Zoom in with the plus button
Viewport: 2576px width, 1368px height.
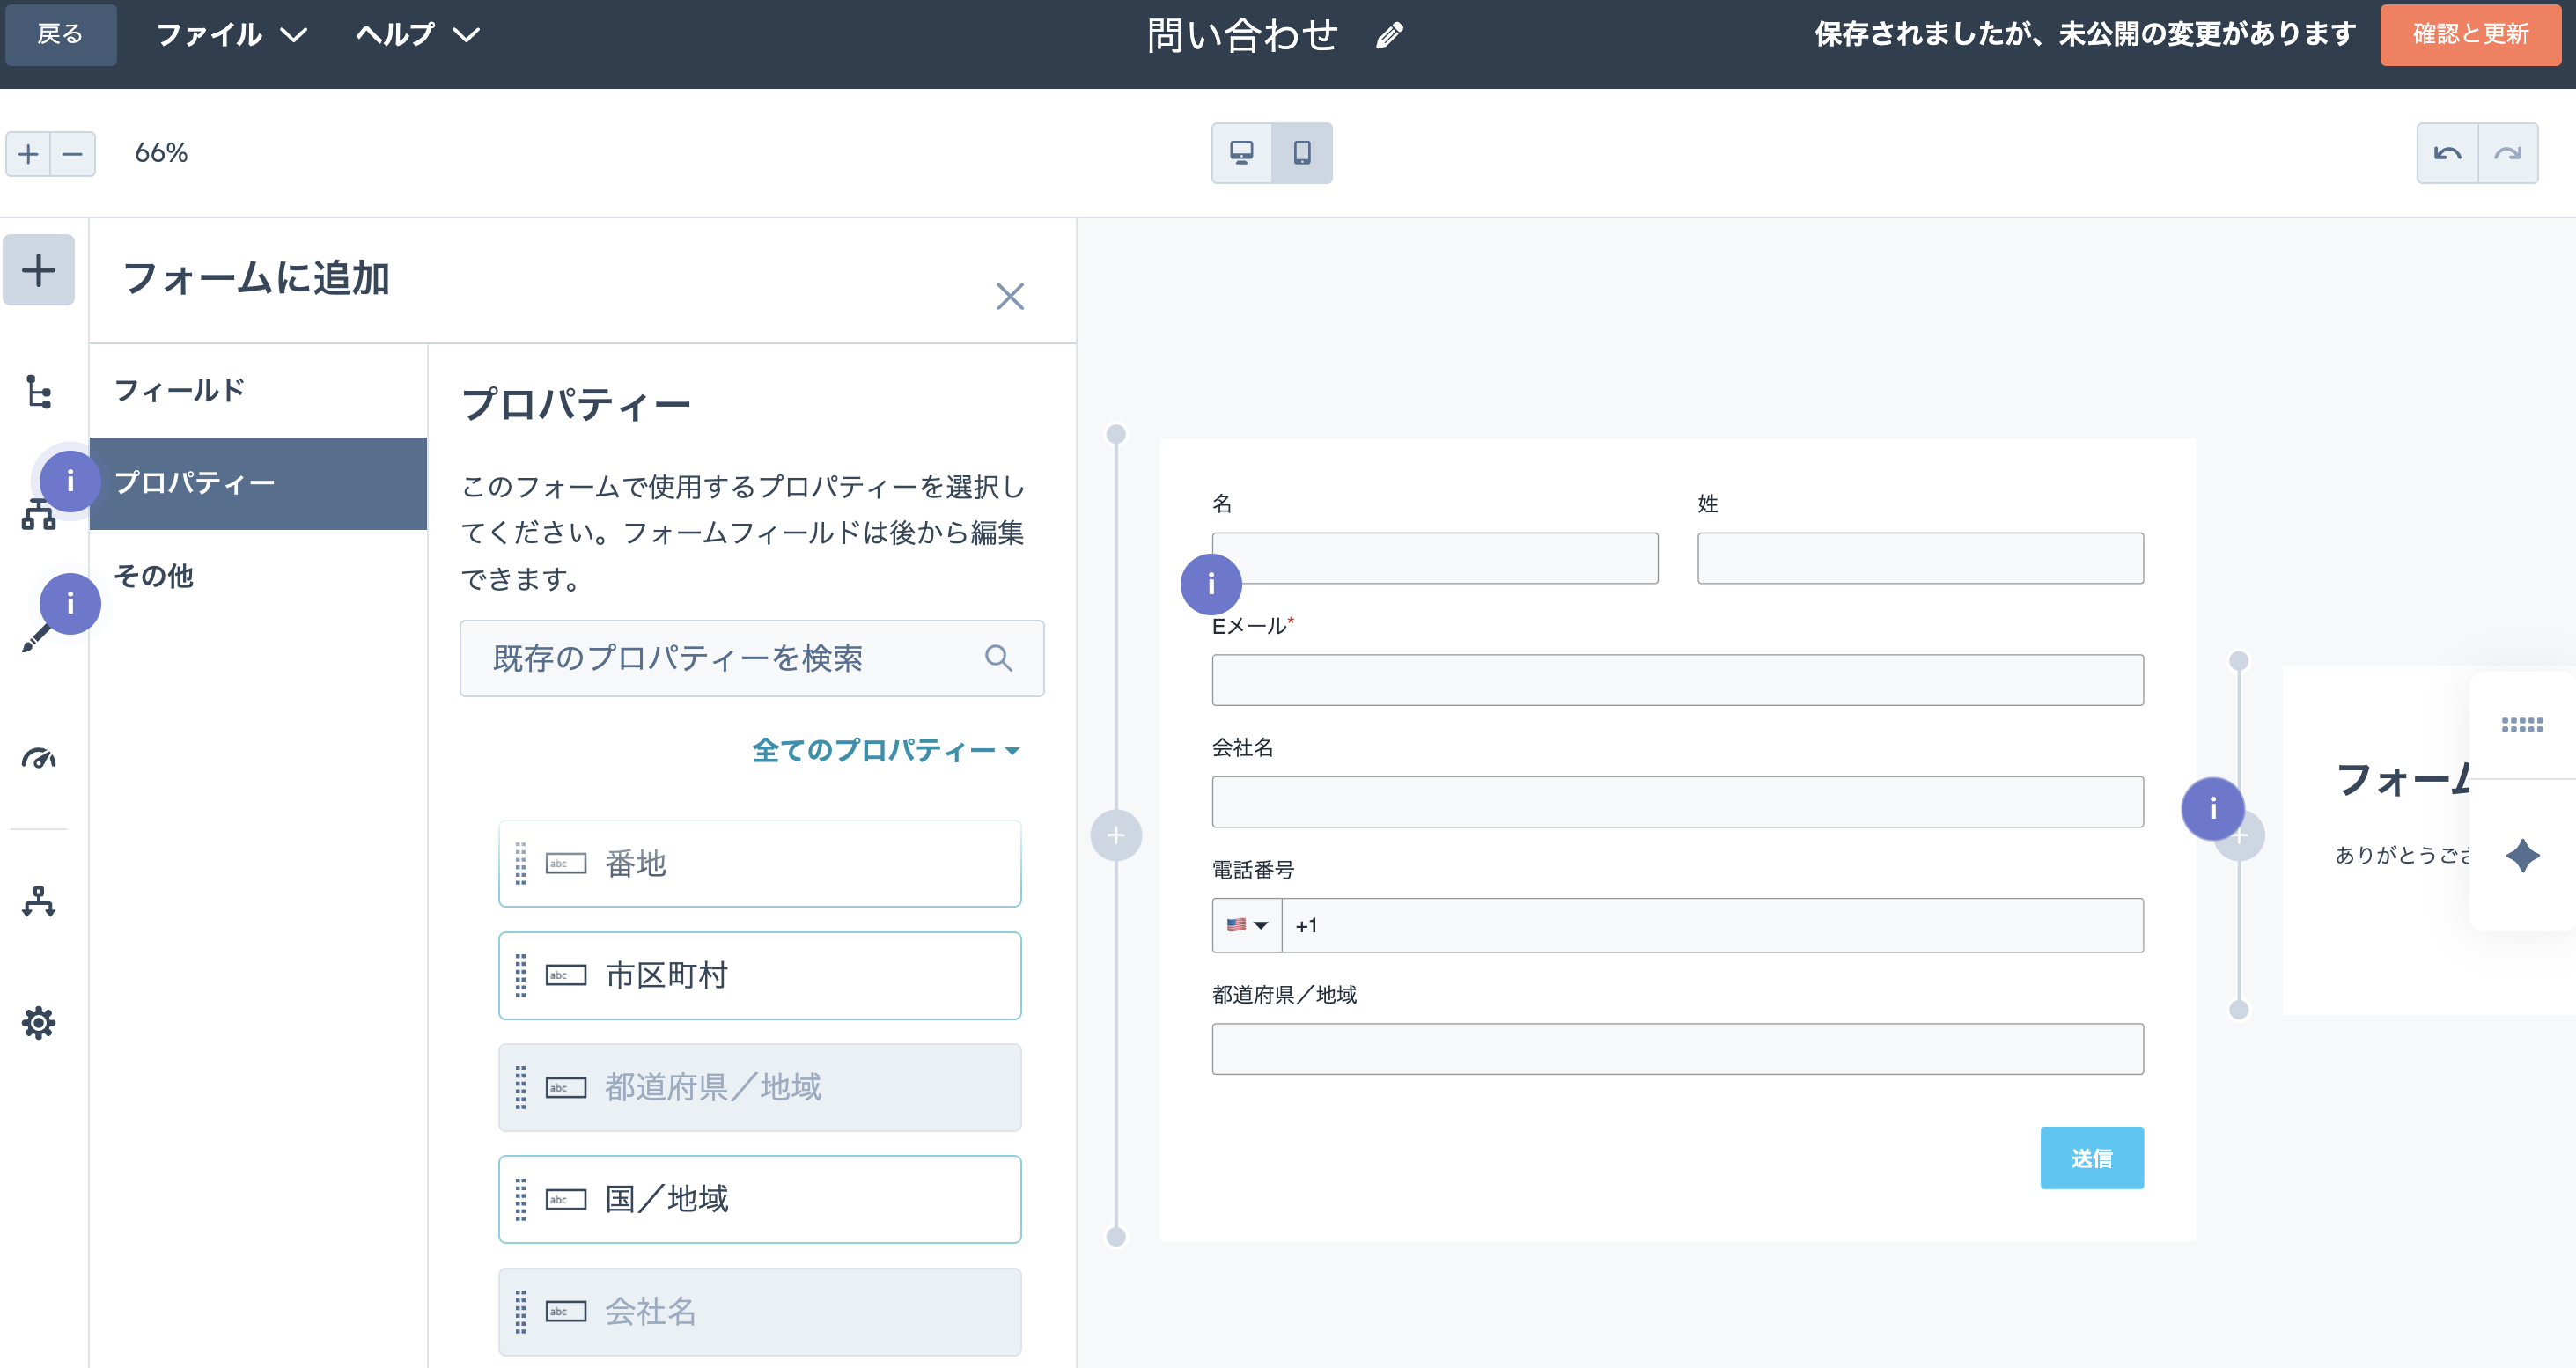pos(28,154)
